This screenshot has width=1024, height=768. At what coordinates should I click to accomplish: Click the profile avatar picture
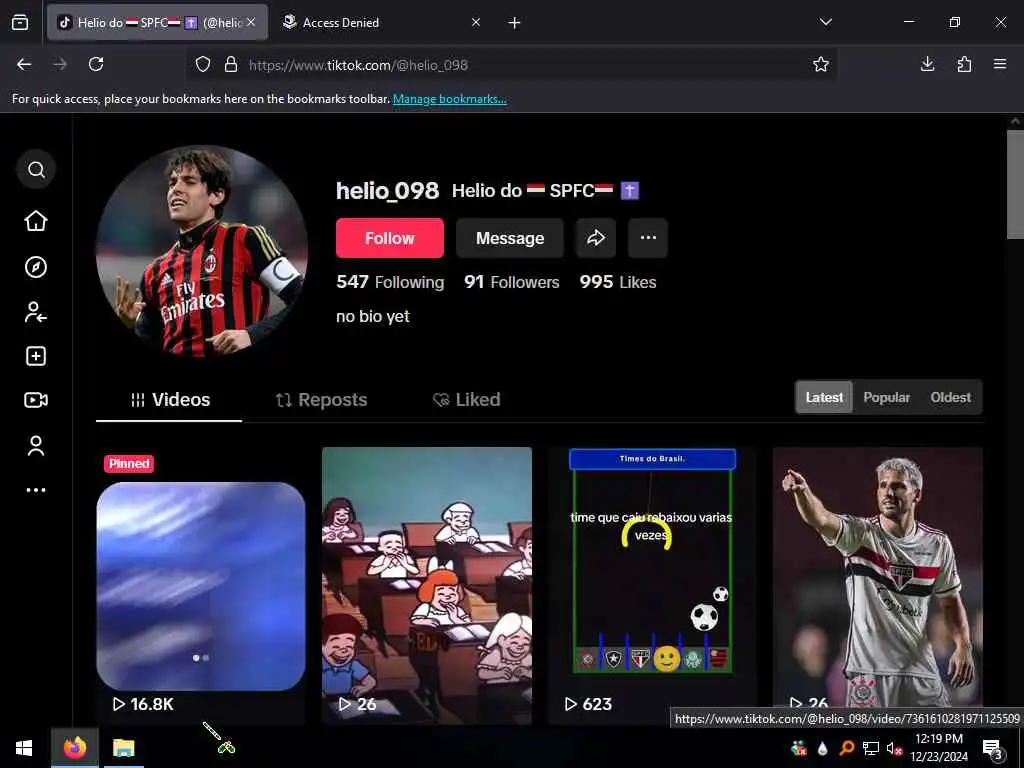click(x=202, y=251)
